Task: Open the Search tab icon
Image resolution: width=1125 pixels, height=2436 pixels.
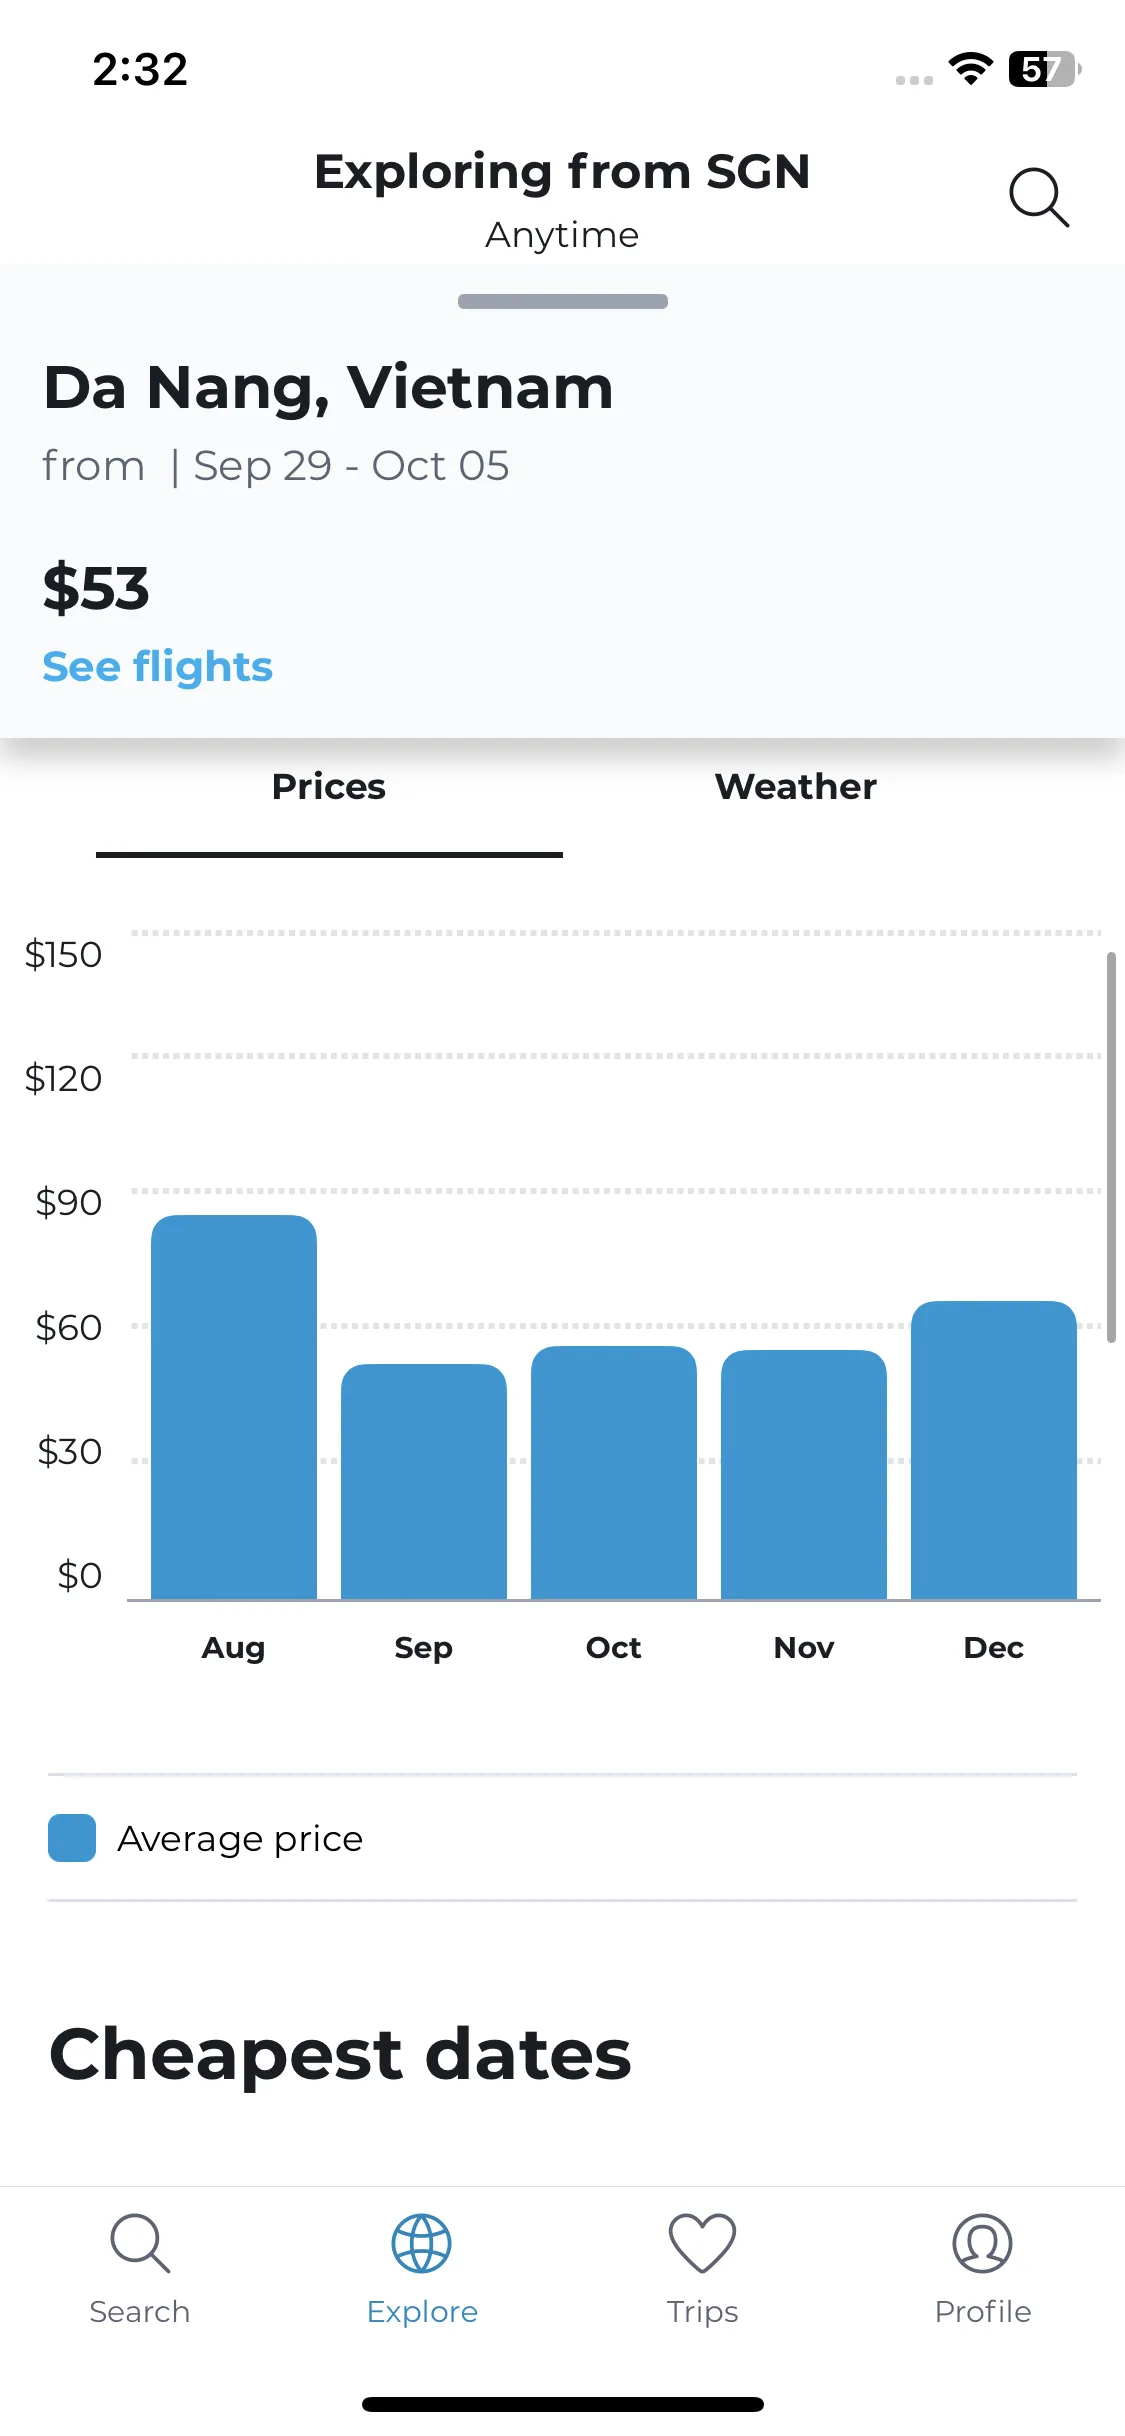Action: (140, 2243)
